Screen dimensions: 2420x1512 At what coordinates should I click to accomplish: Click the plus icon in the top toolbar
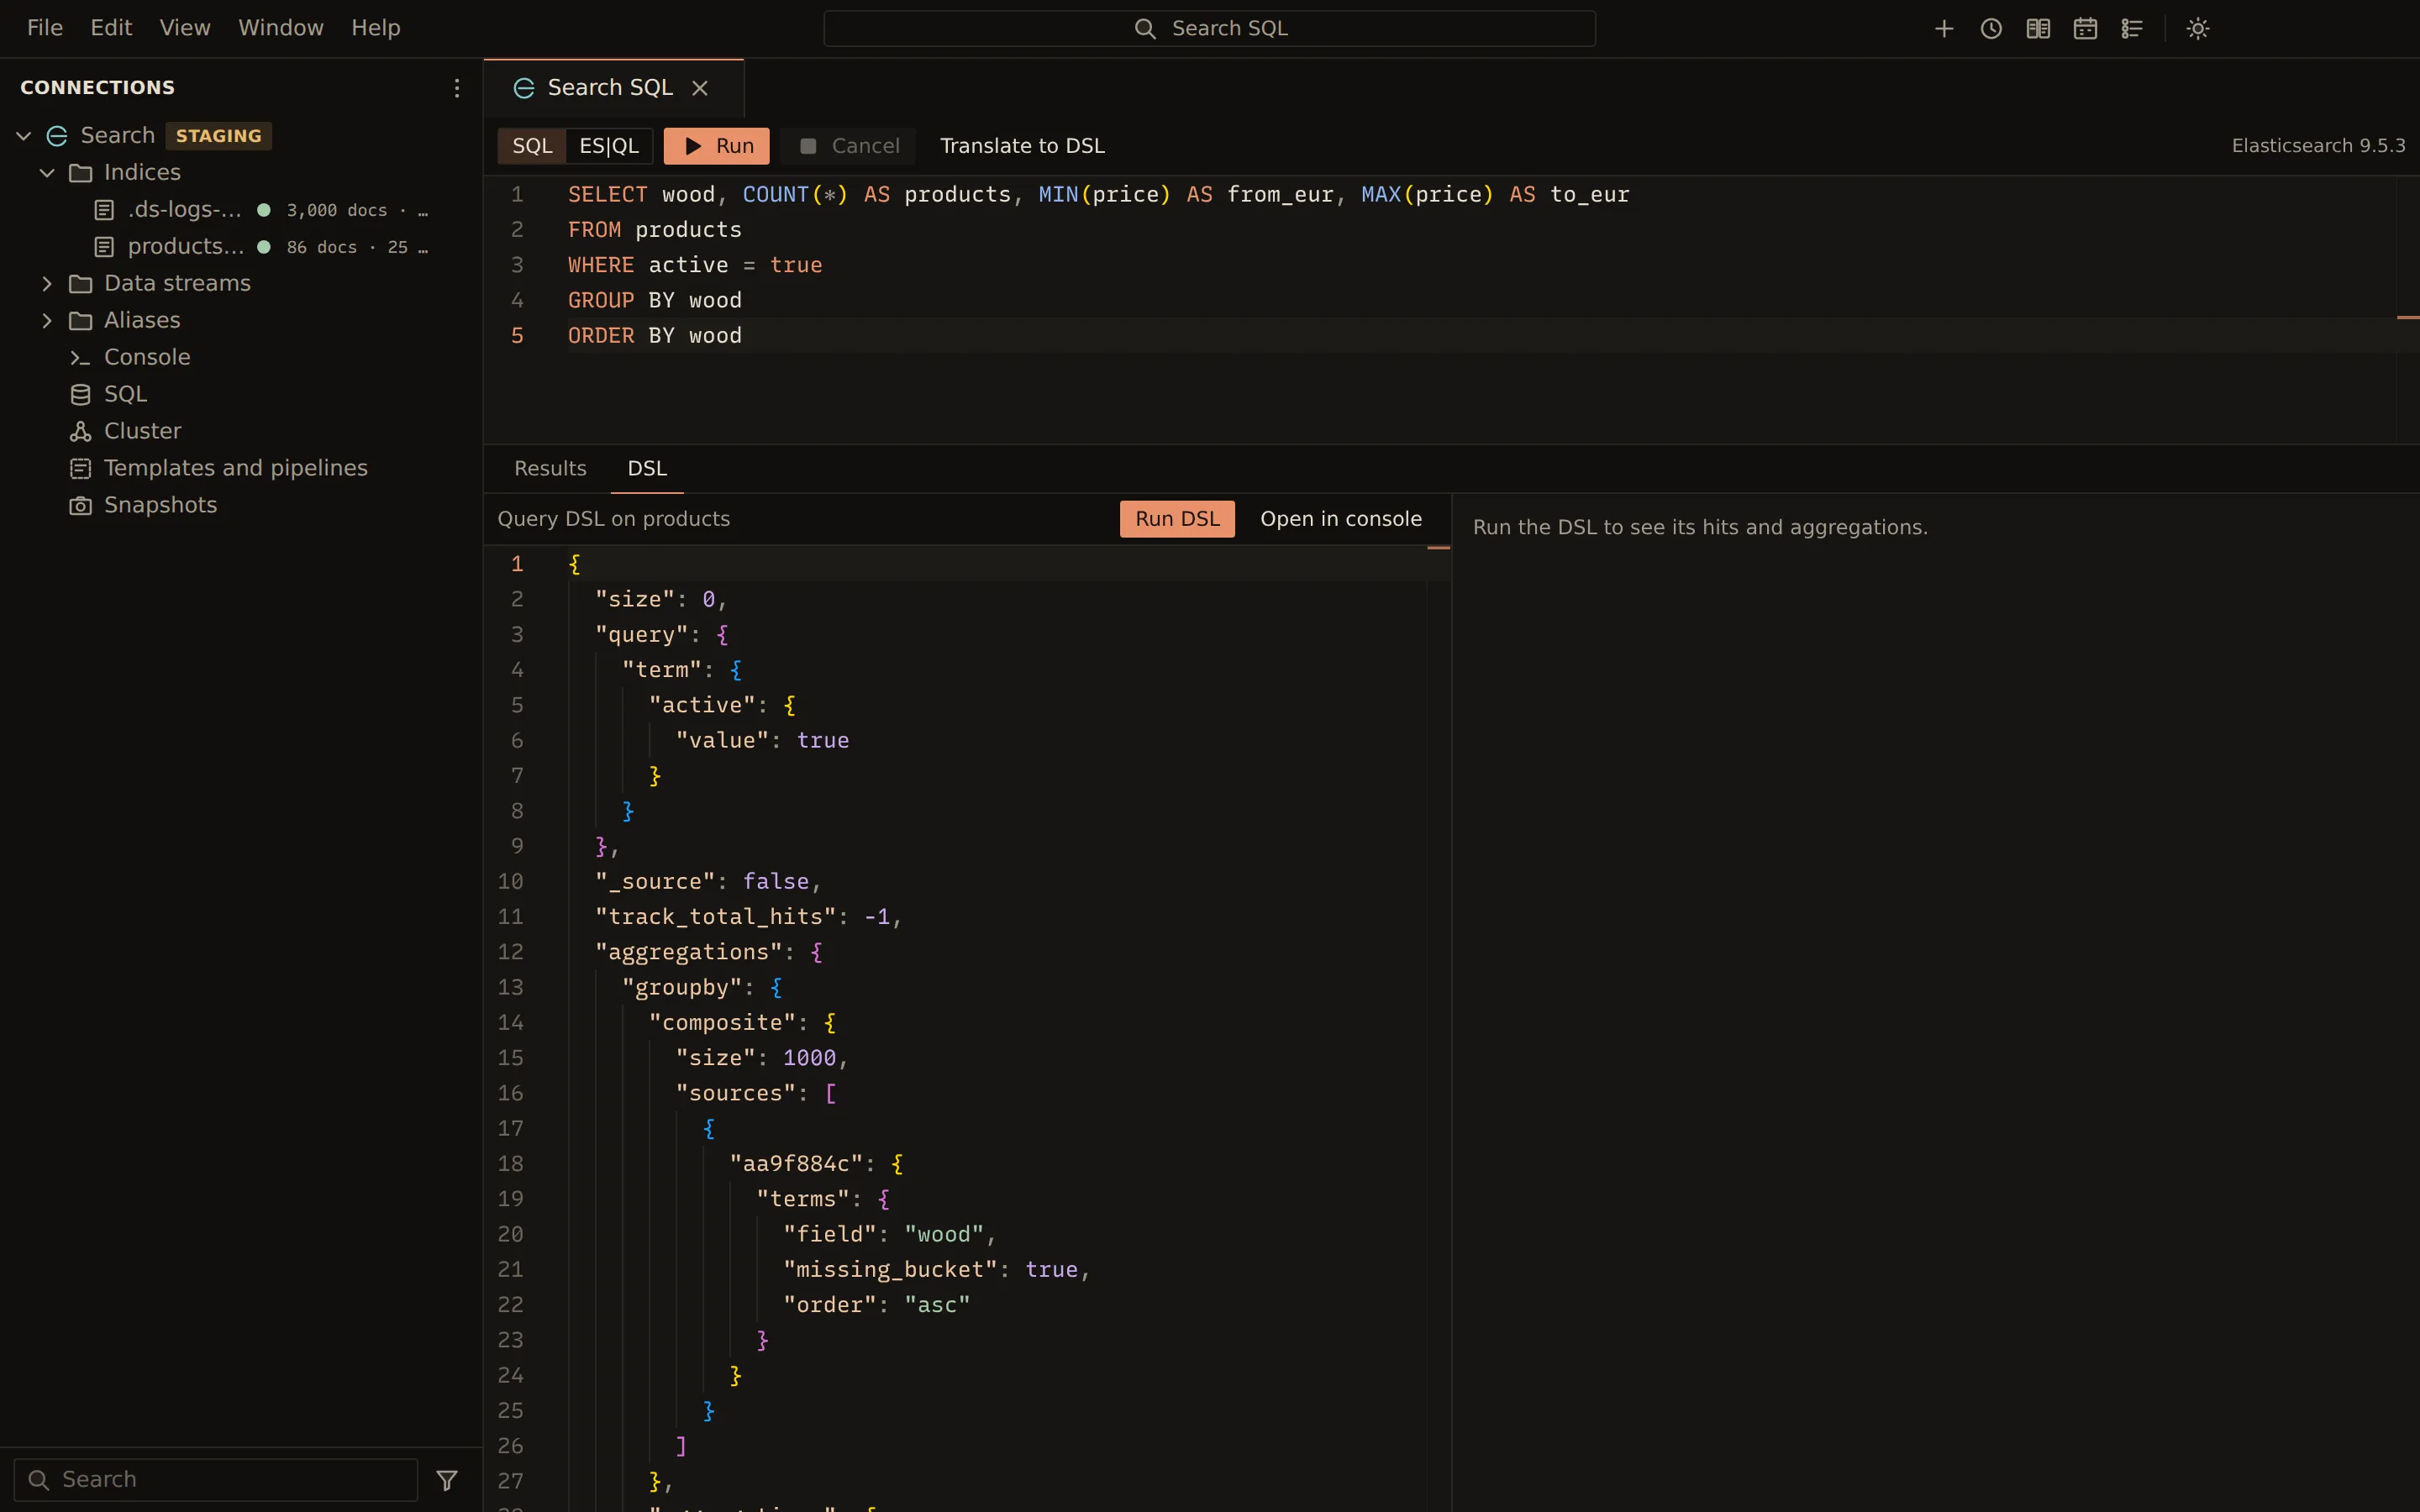[x=1944, y=28]
